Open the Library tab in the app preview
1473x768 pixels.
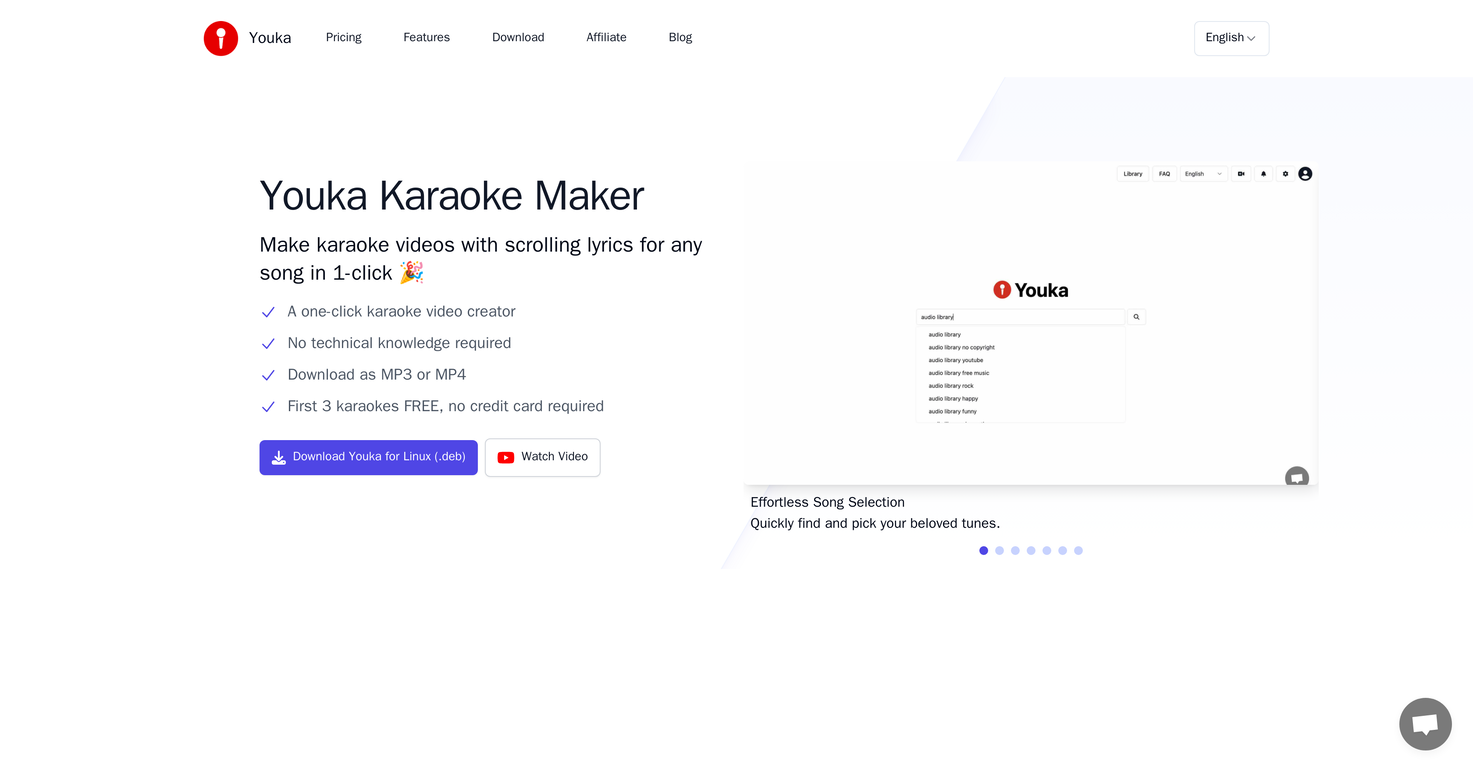click(1132, 173)
